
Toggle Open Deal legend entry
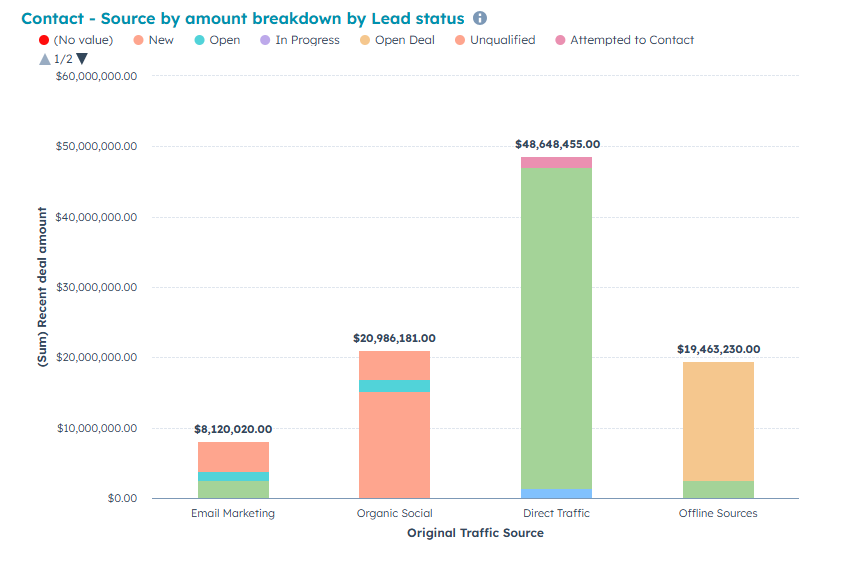tap(396, 40)
